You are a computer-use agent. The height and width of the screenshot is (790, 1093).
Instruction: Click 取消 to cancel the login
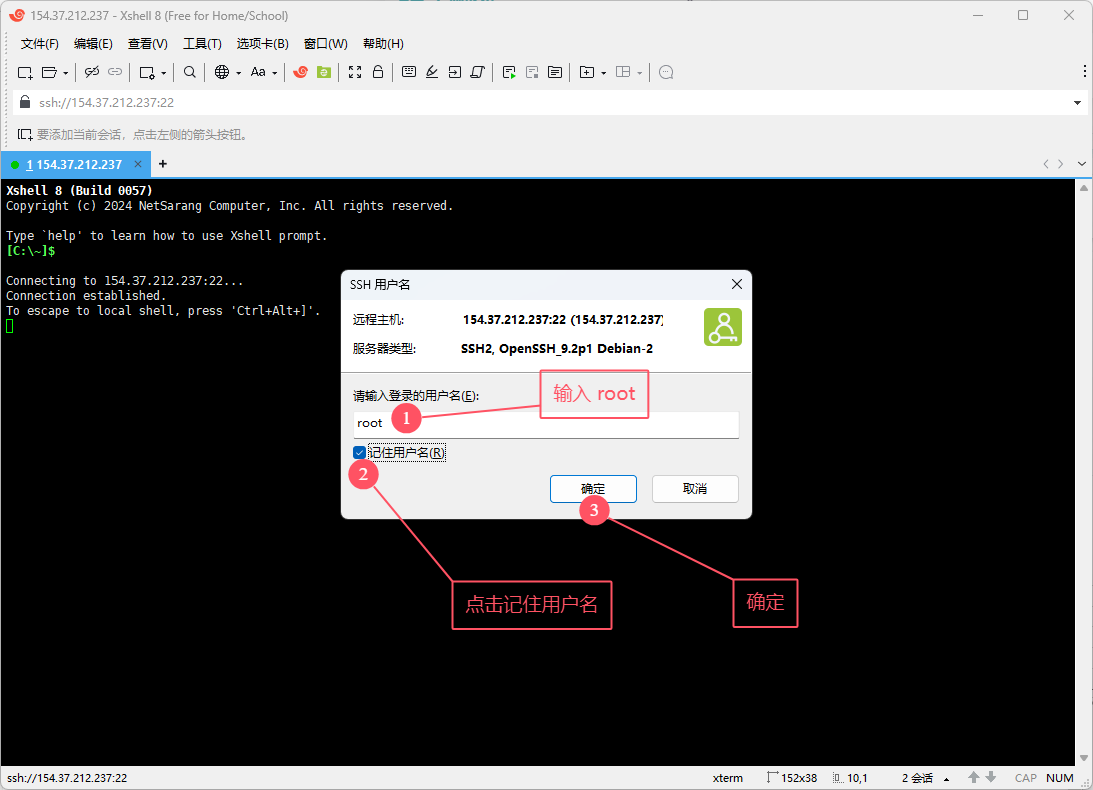[695, 489]
